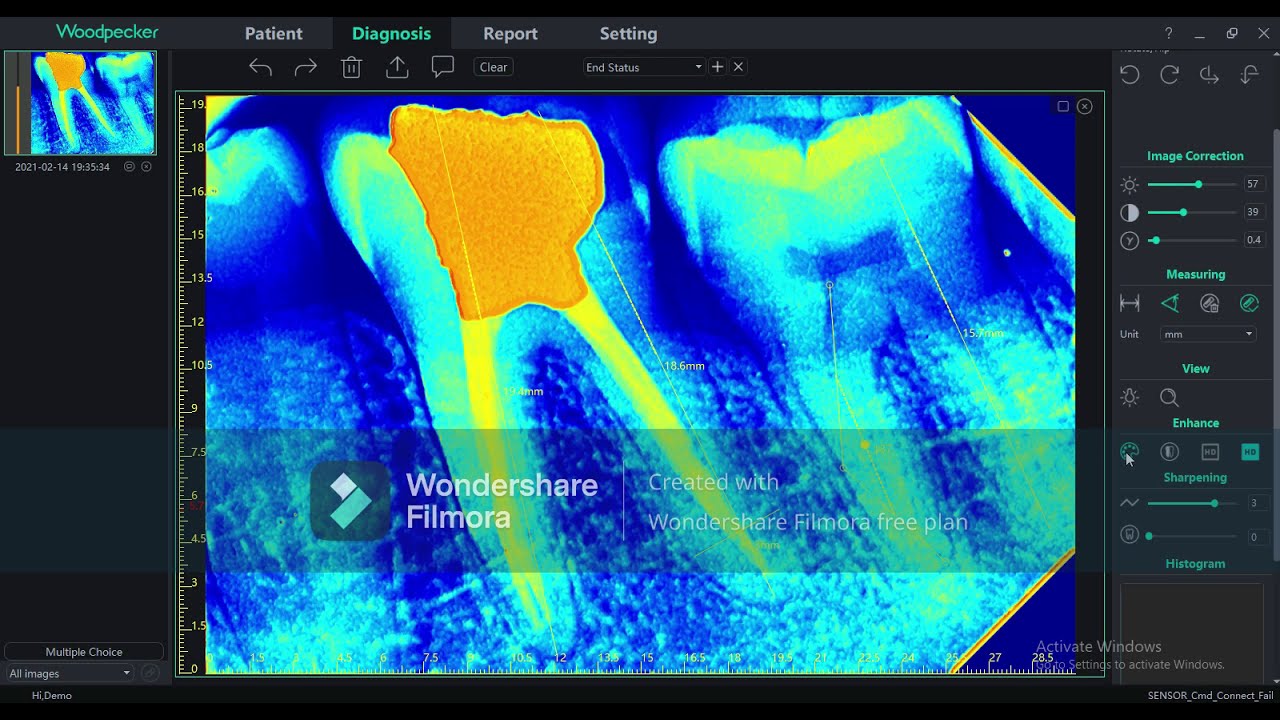Viewport: 1280px width, 720px height.
Task: Click the brightness sun icon
Action: point(1130,185)
